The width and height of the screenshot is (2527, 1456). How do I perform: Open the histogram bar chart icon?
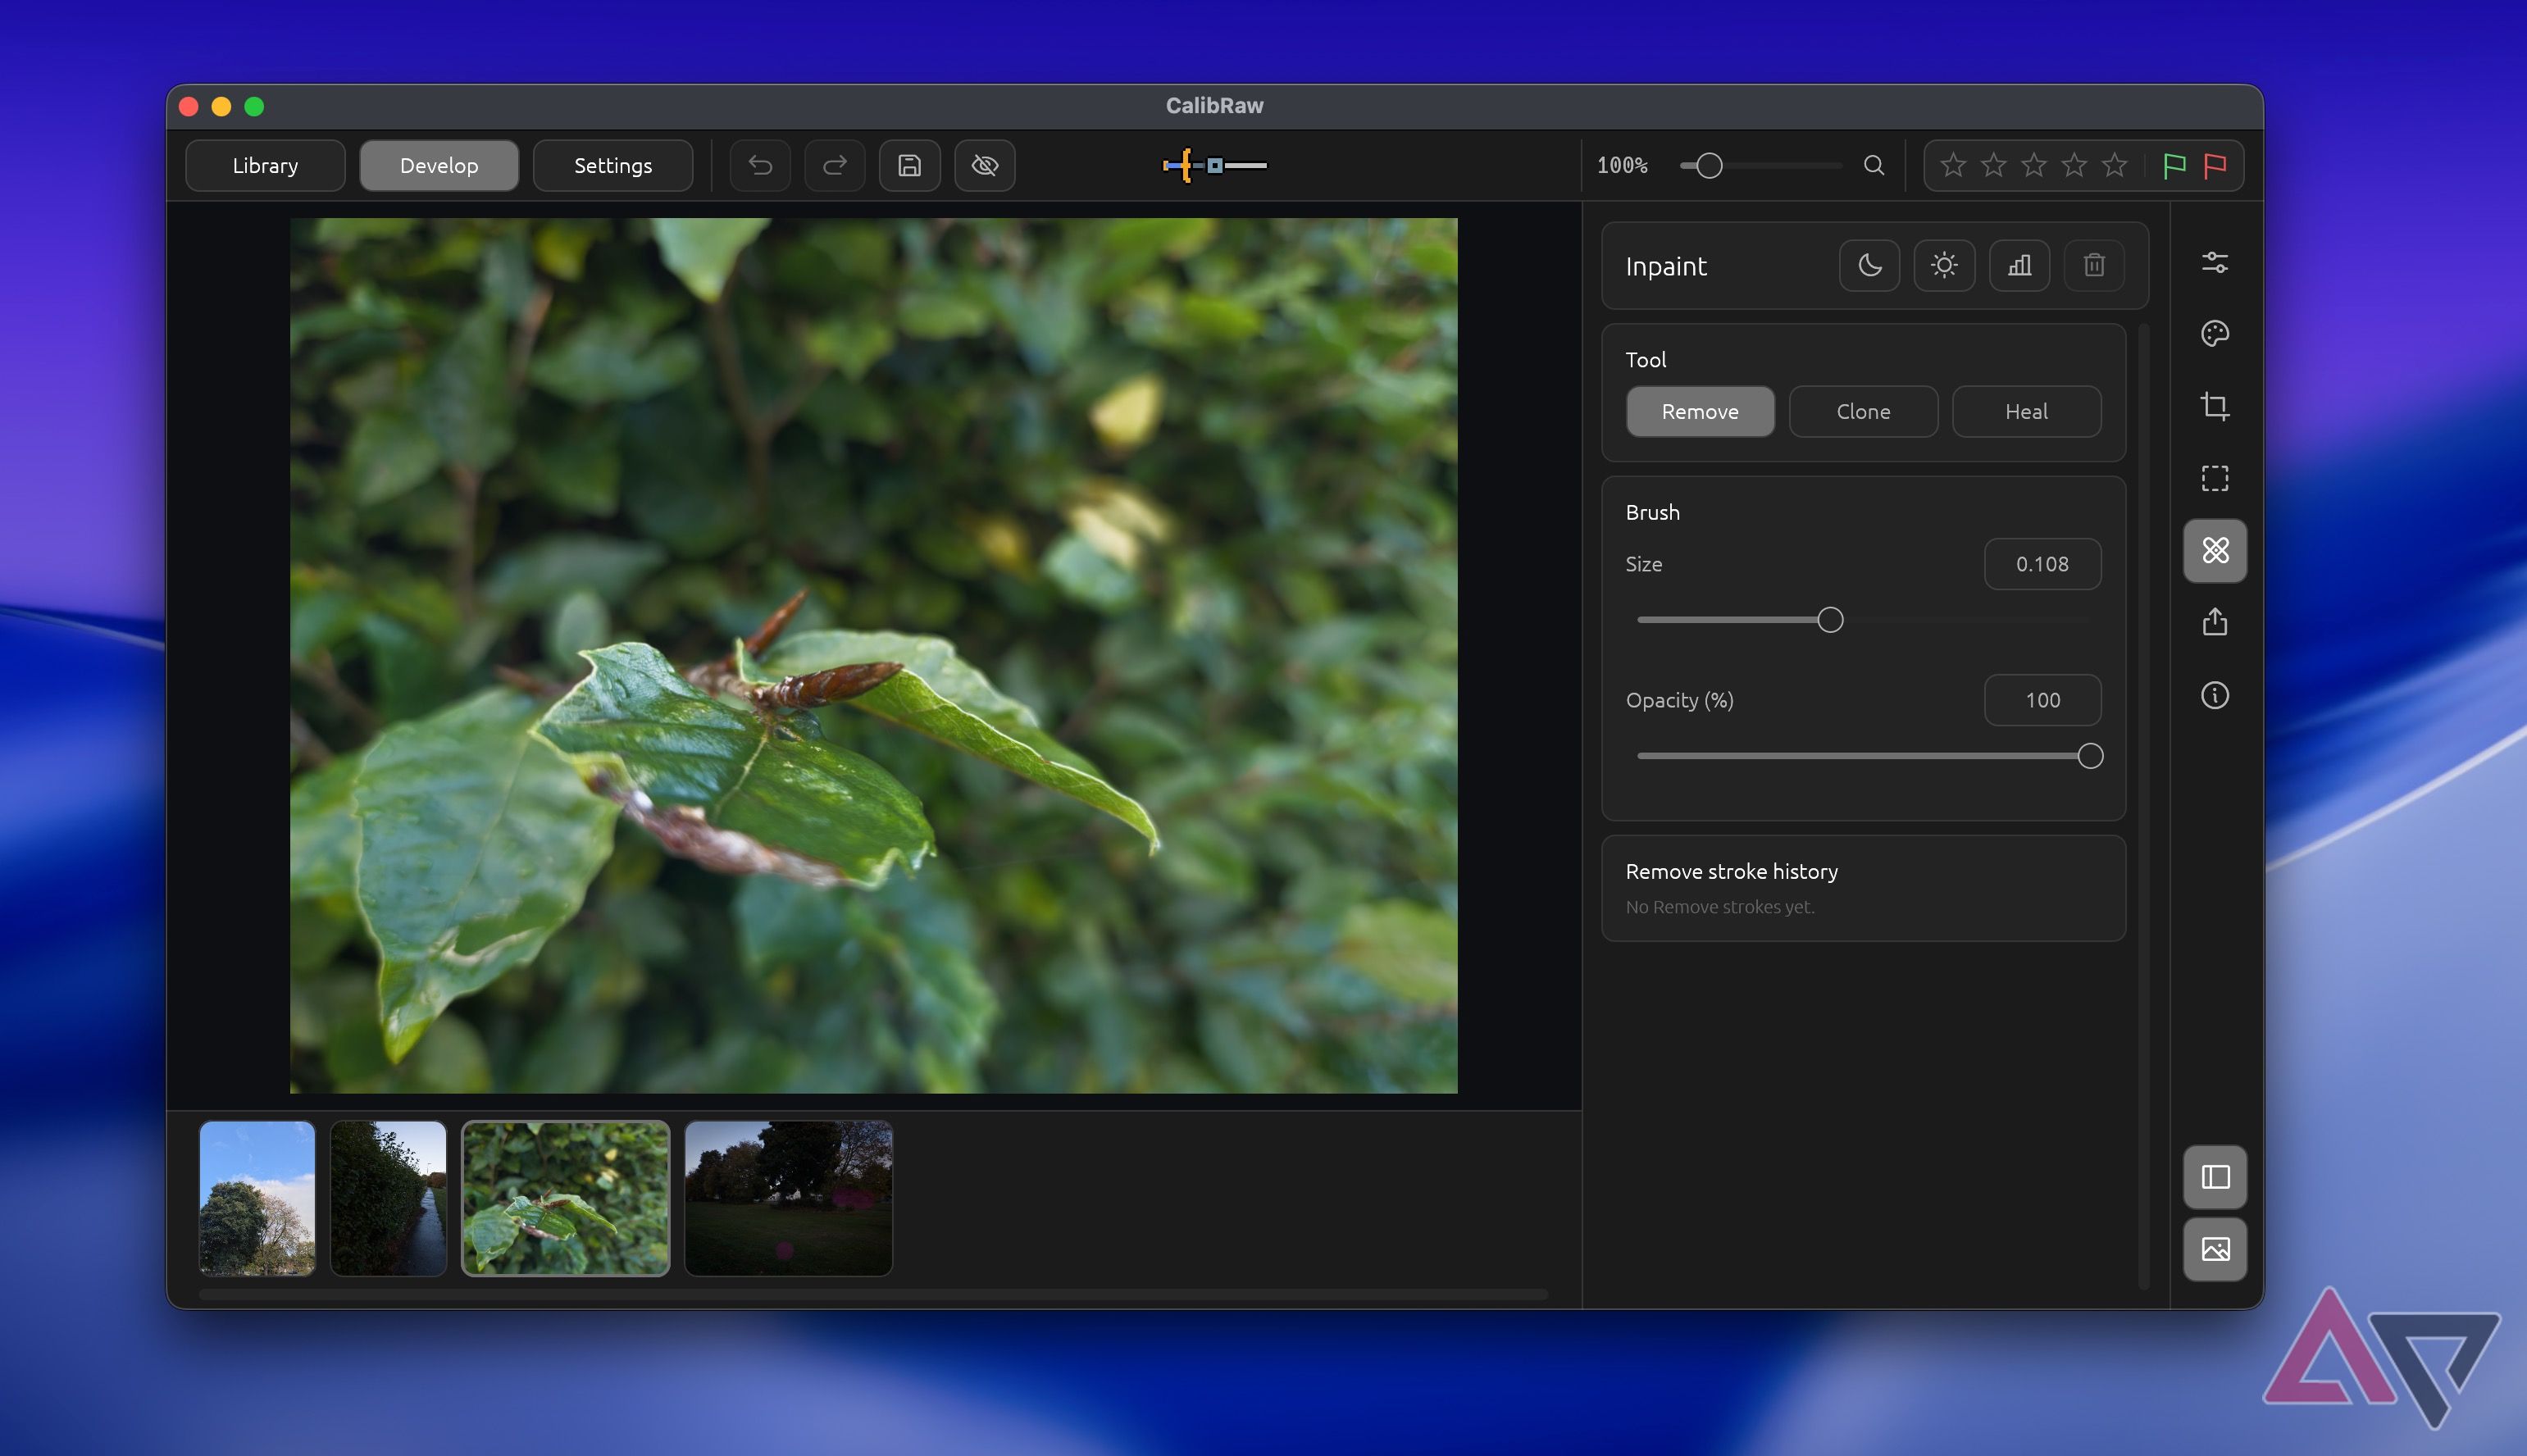coord(2019,265)
